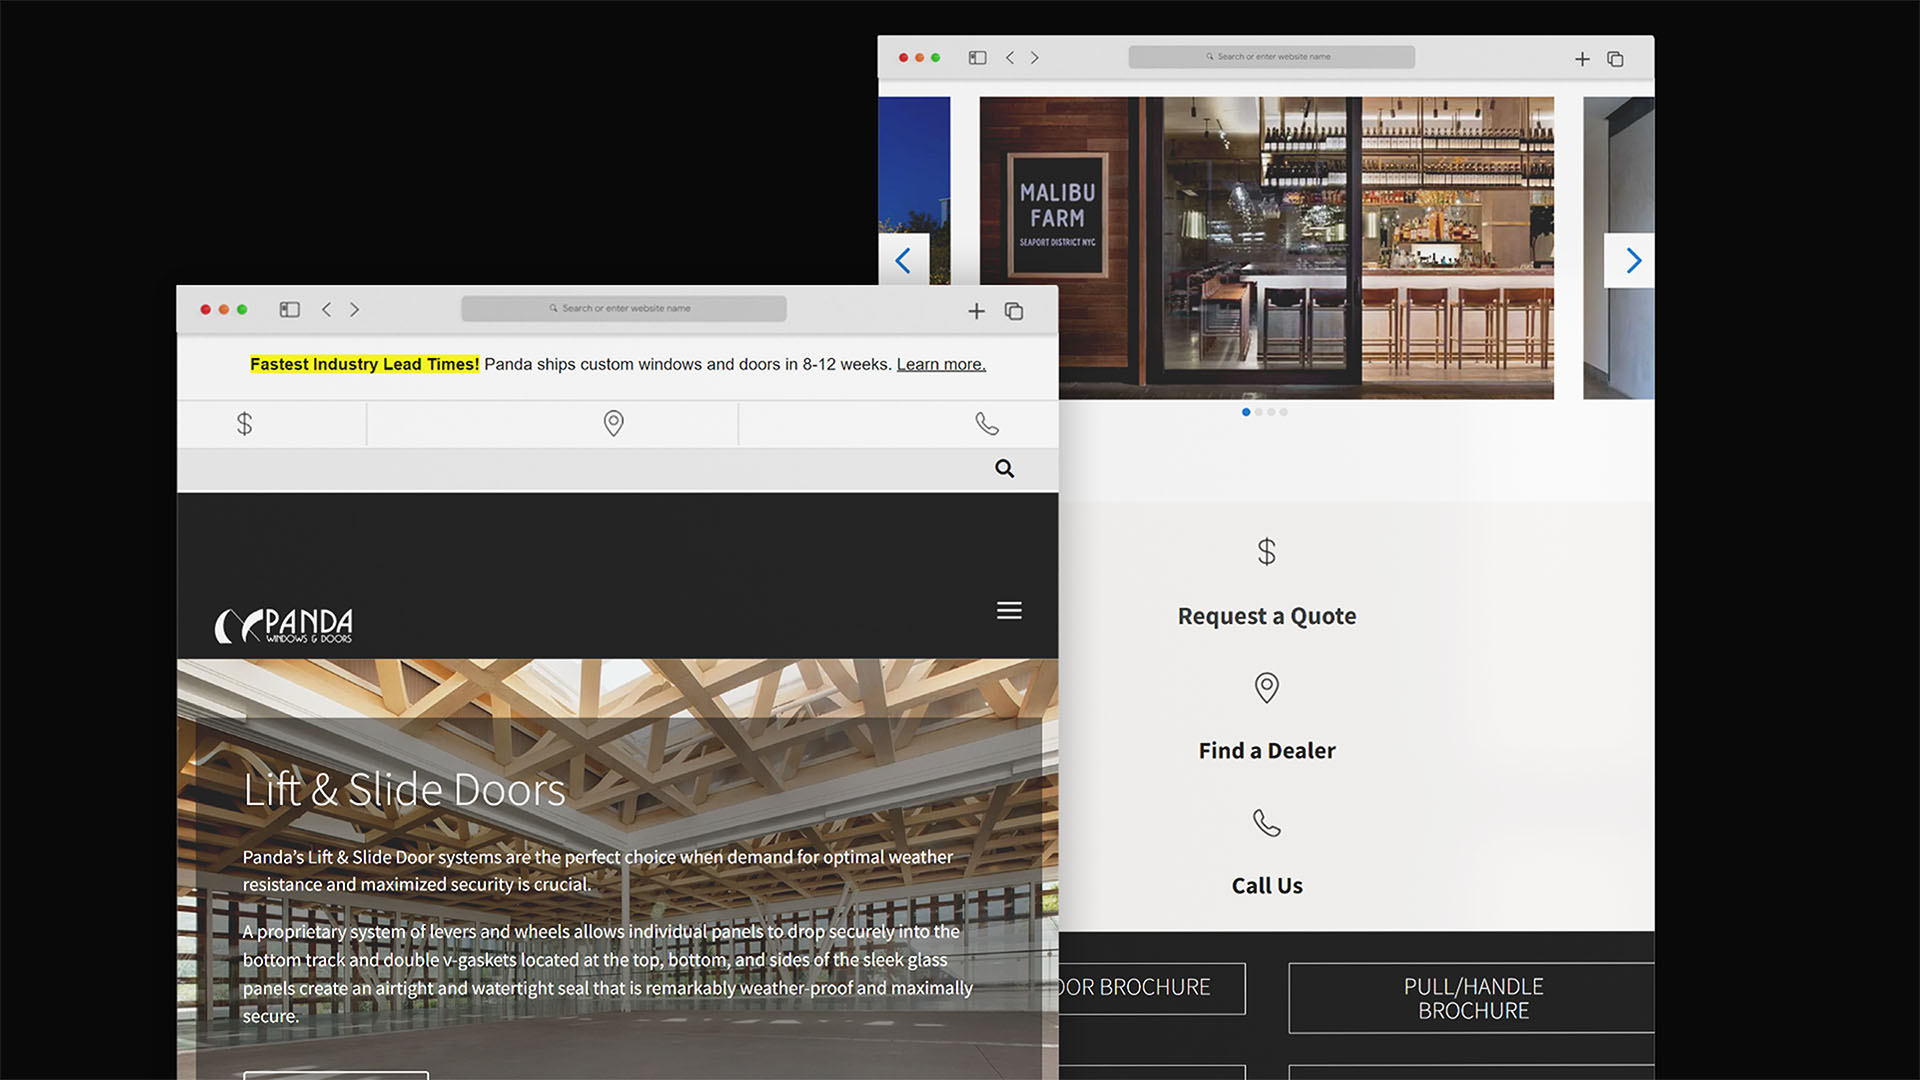Select the last carousel pagination dot
Screen dimensions: 1920x1080
pos(1284,412)
